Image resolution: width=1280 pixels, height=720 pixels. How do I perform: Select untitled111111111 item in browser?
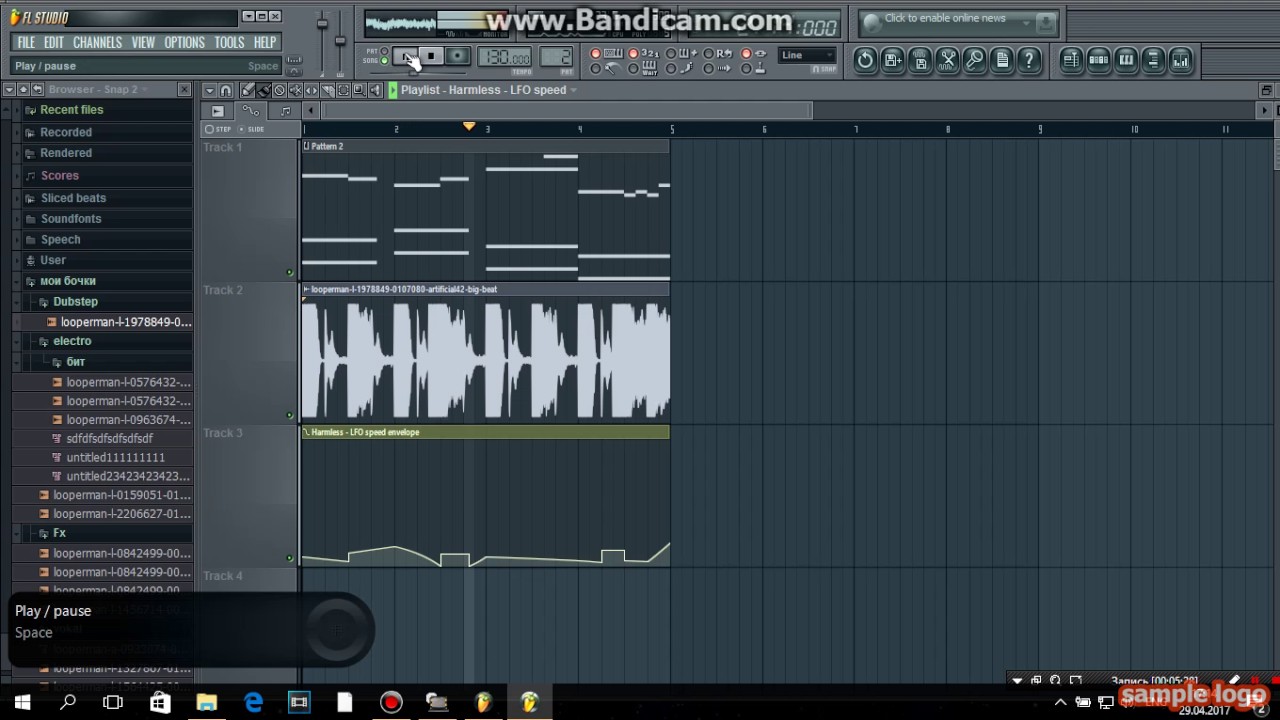click(115, 457)
